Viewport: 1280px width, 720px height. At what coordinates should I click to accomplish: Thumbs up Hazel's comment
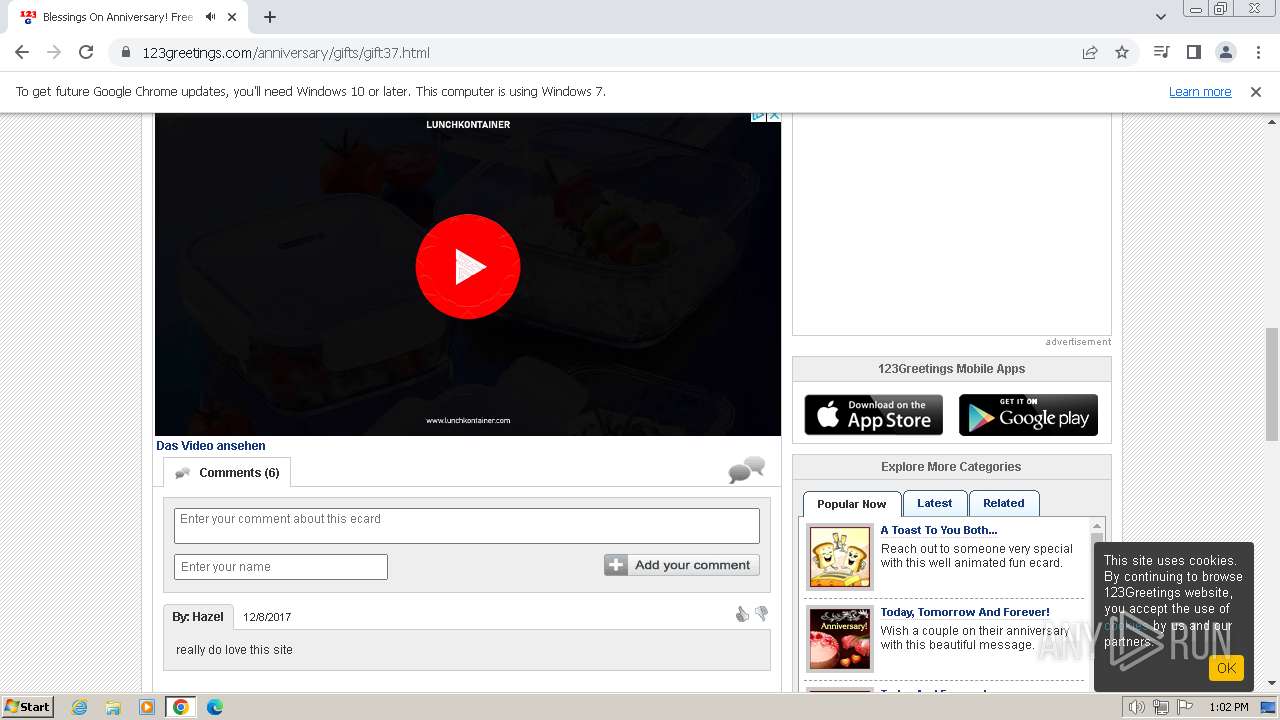click(742, 614)
